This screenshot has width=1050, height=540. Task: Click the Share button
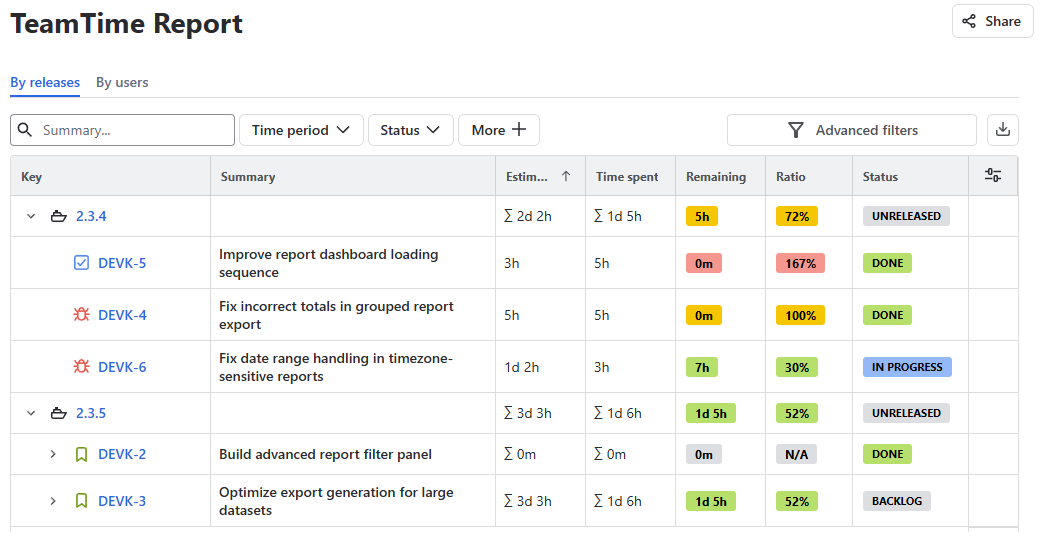[x=992, y=21]
